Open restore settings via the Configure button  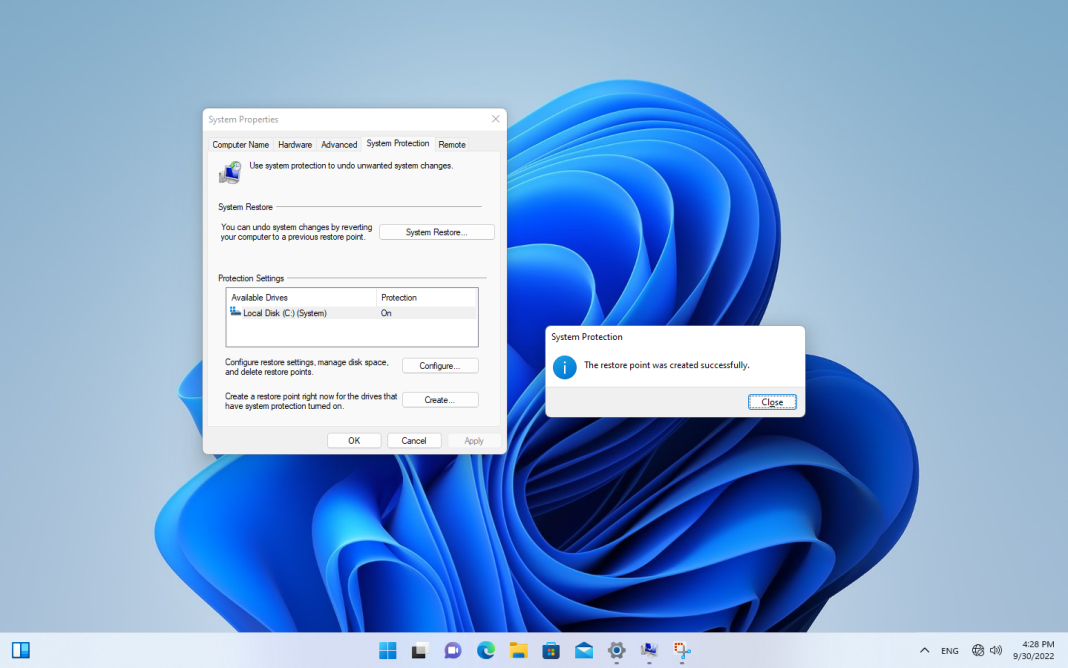click(x=440, y=365)
